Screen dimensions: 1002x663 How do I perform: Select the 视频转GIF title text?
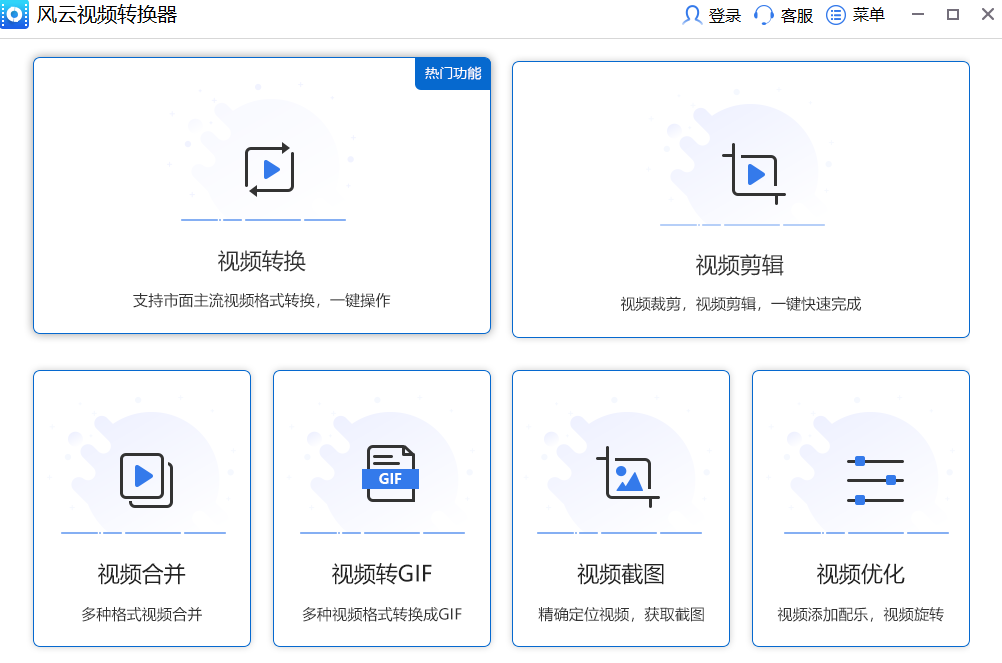click(382, 574)
